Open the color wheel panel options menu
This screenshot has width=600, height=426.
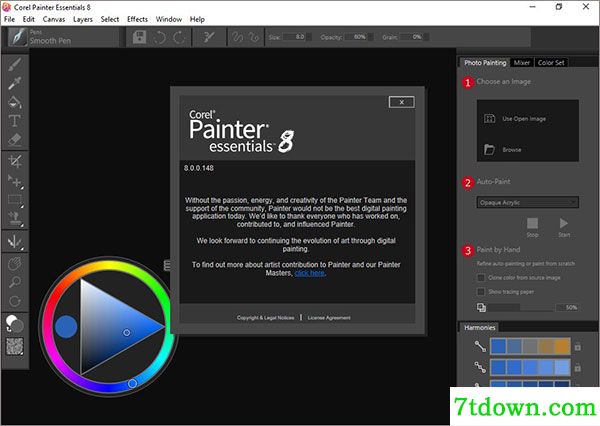click(x=167, y=265)
